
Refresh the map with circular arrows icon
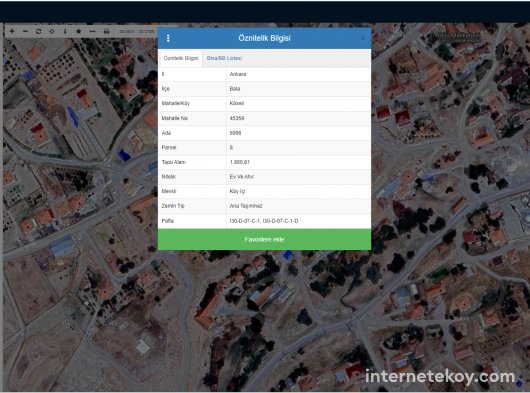point(39,31)
